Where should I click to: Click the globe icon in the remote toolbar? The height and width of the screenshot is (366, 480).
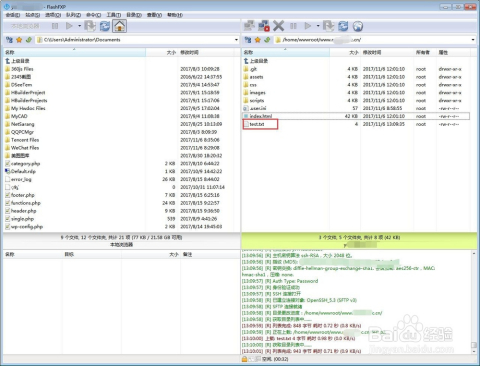coord(358,26)
